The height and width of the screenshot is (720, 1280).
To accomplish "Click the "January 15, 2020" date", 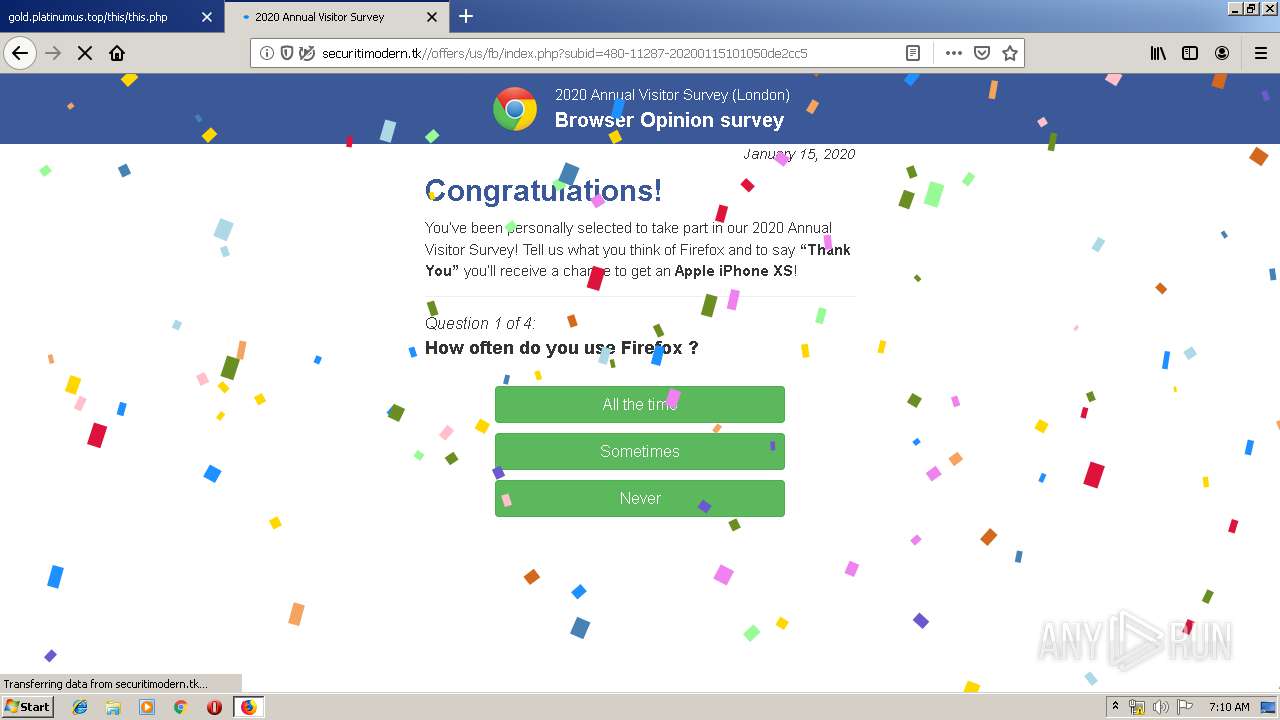I will tap(799, 154).
